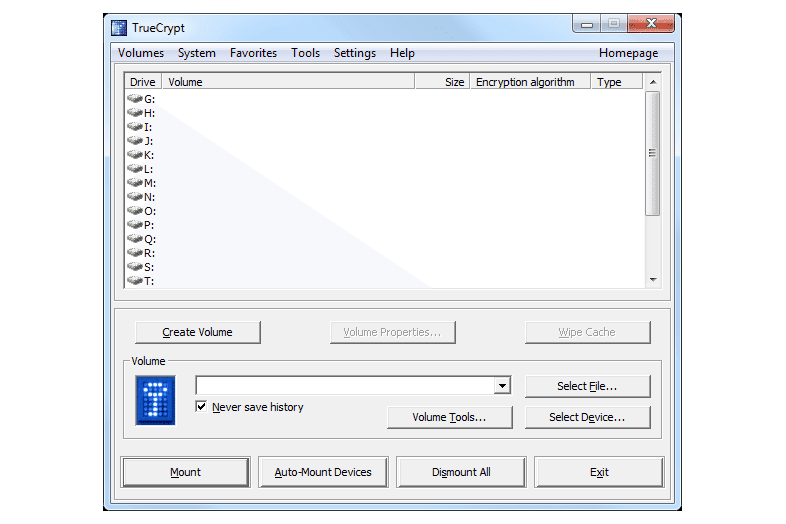The width and height of the screenshot is (786, 524).
Task: Expand the volume path dropdown arrow
Action: 502,386
